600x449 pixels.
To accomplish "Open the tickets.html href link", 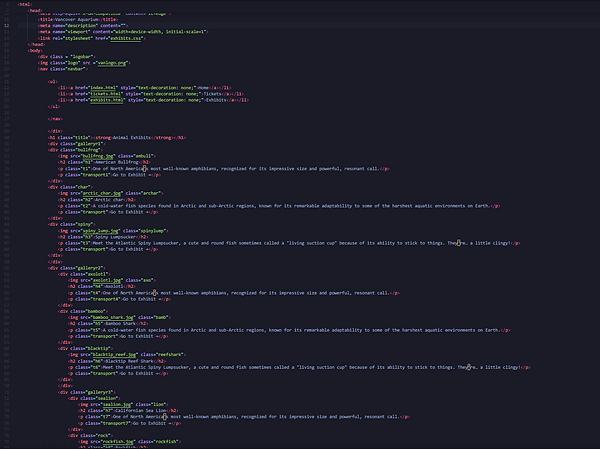I will click(x=106, y=94).
